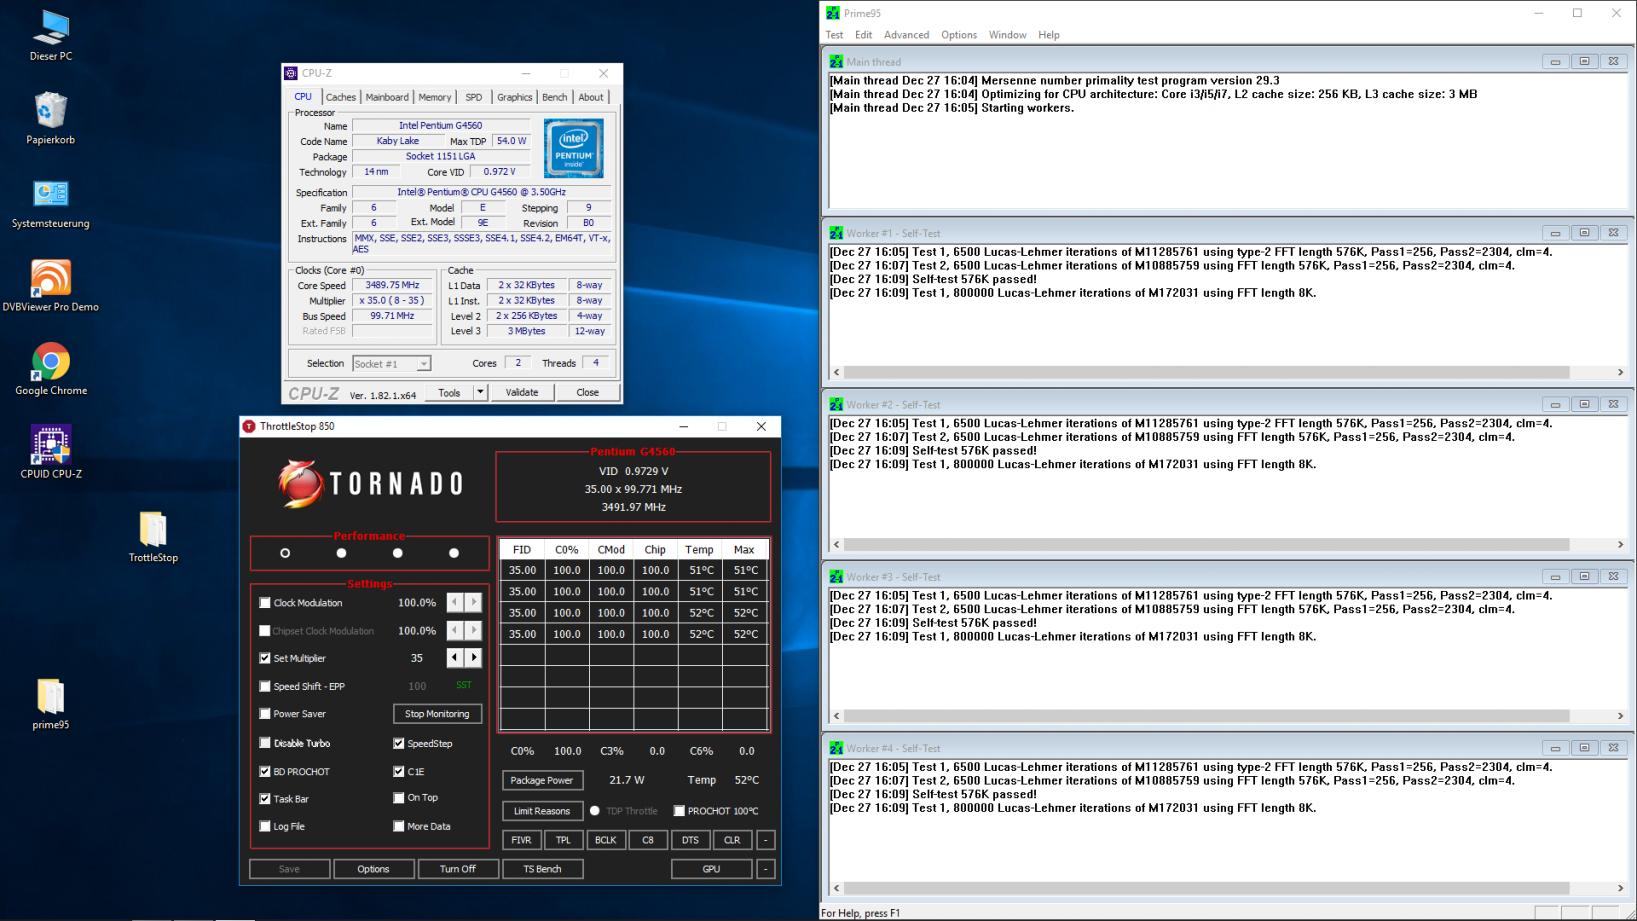Click the Worker #1 window icon
This screenshot has height=921, width=1637.
point(836,233)
